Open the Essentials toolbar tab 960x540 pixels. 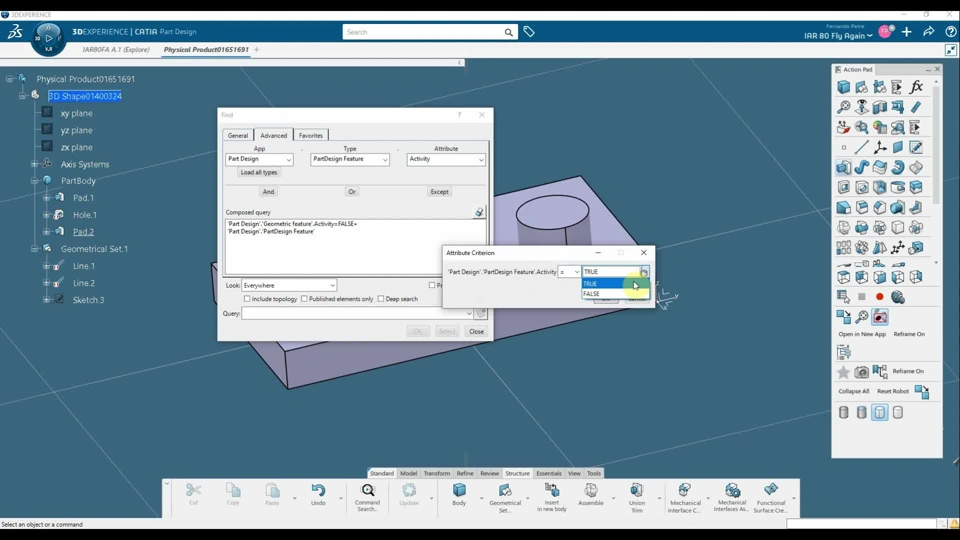click(549, 473)
